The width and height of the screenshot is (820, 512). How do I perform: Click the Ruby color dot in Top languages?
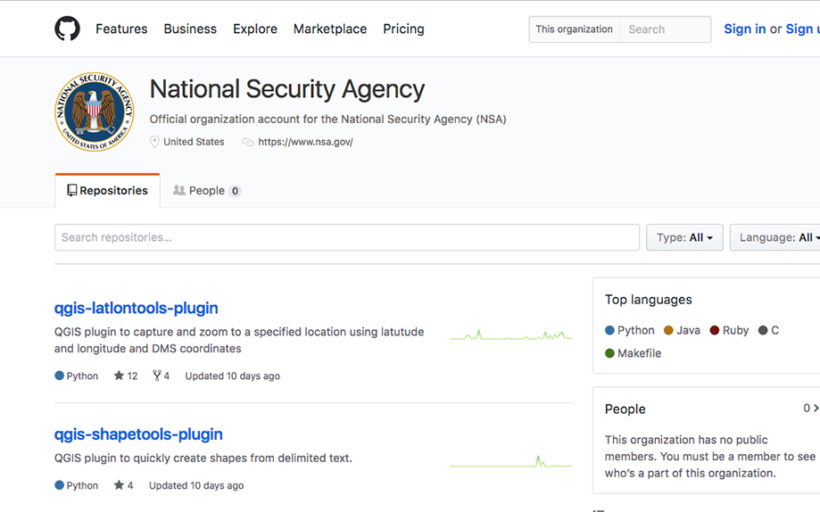pyautogui.click(x=714, y=330)
